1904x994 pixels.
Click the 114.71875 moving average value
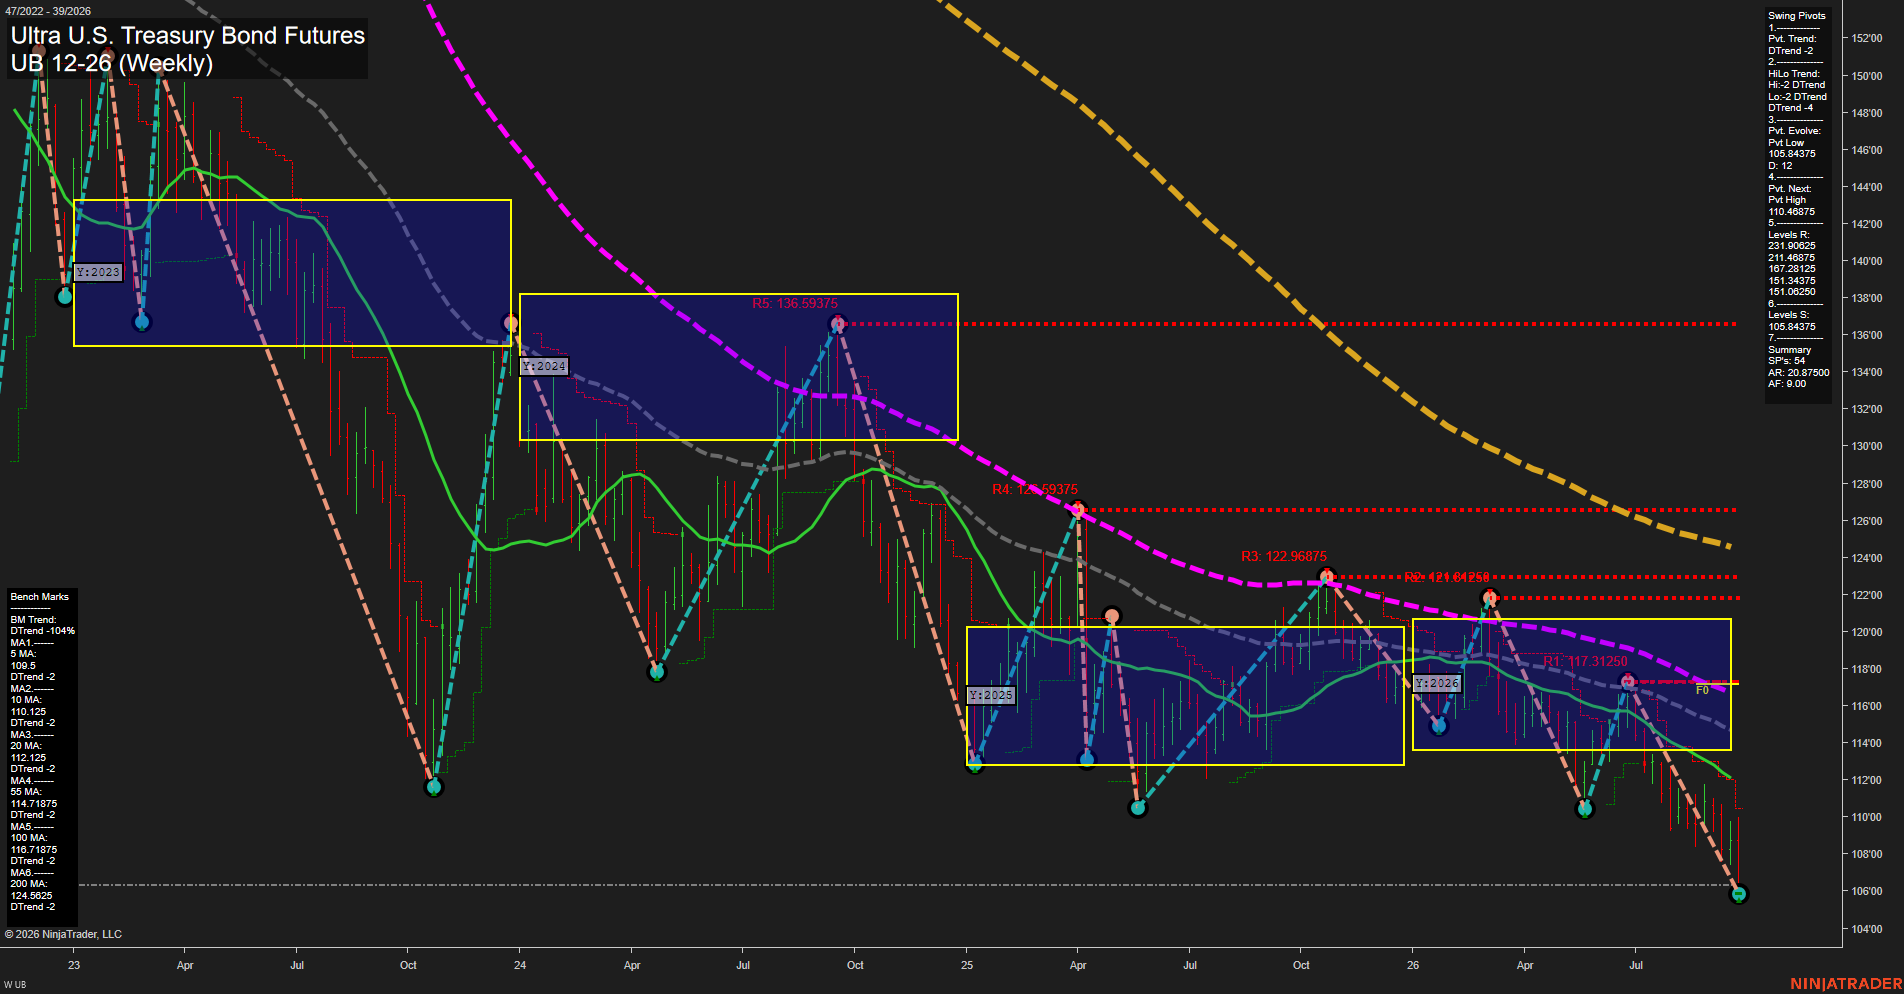tap(34, 804)
